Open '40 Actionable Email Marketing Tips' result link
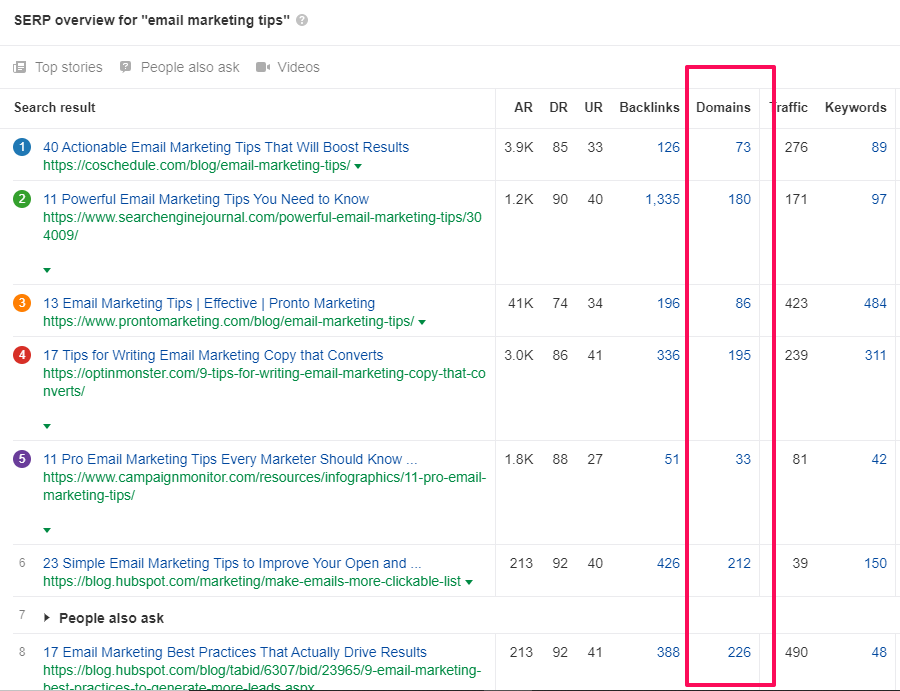 (x=226, y=147)
